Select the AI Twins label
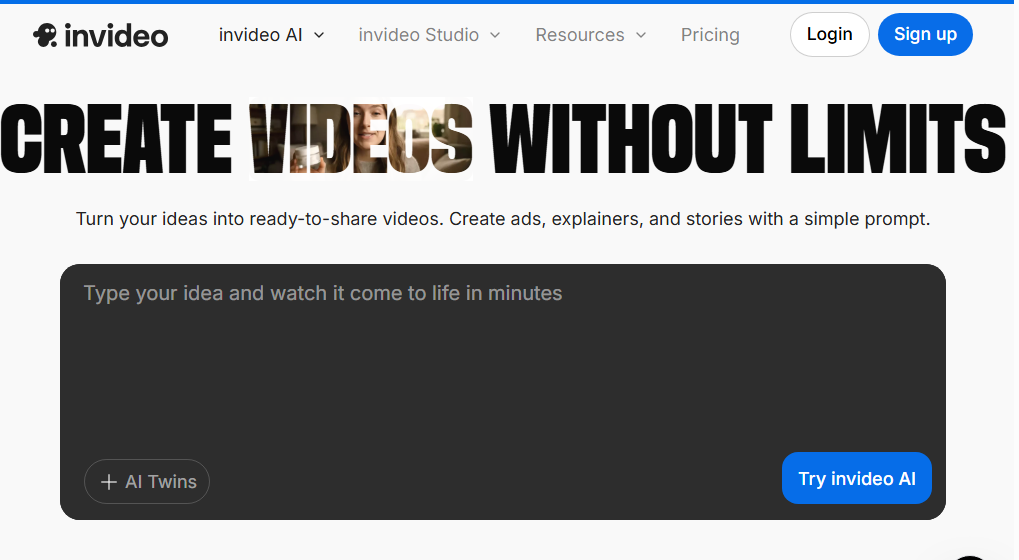This screenshot has width=1019, height=560. click(x=161, y=482)
